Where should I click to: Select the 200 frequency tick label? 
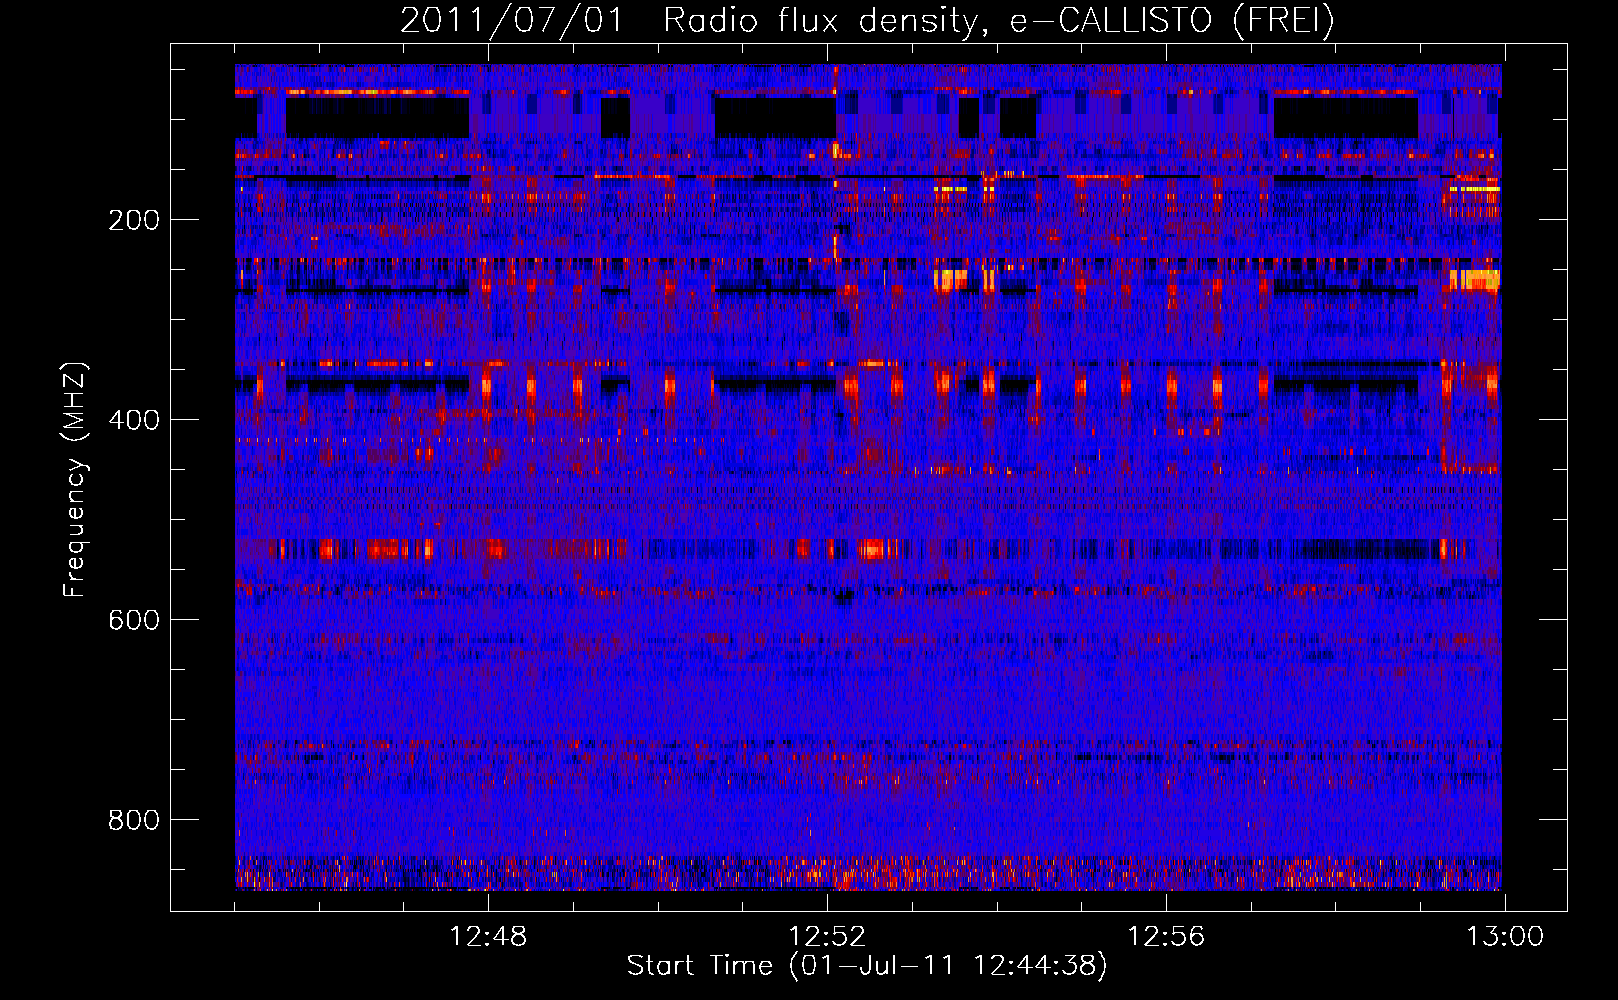133,220
